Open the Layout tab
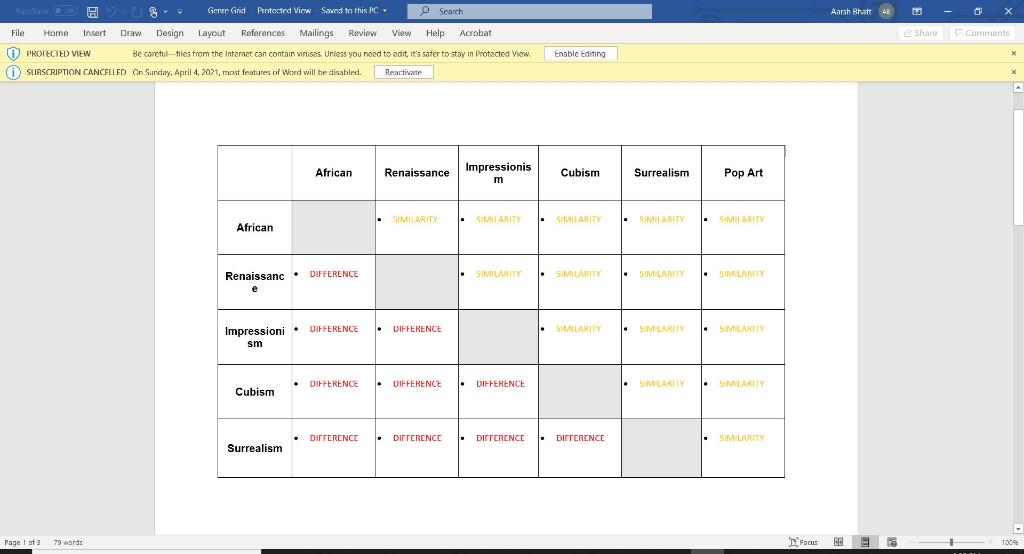The width and height of the screenshot is (1024, 554). click(212, 33)
